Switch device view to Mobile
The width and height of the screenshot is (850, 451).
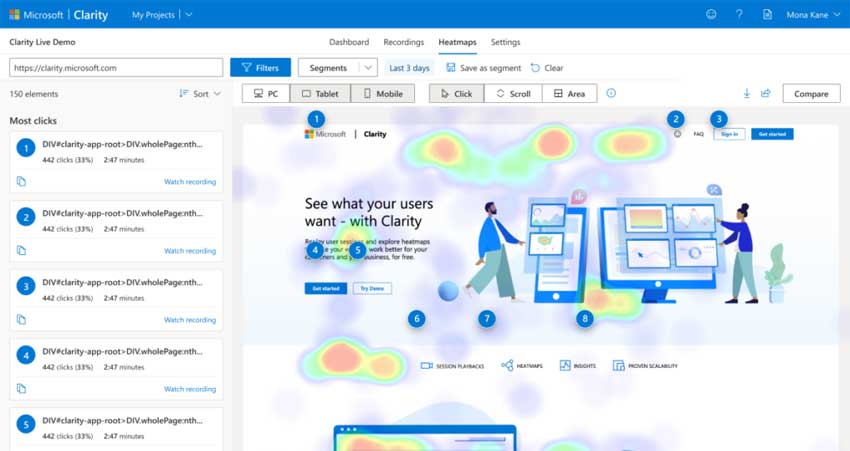(x=382, y=93)
